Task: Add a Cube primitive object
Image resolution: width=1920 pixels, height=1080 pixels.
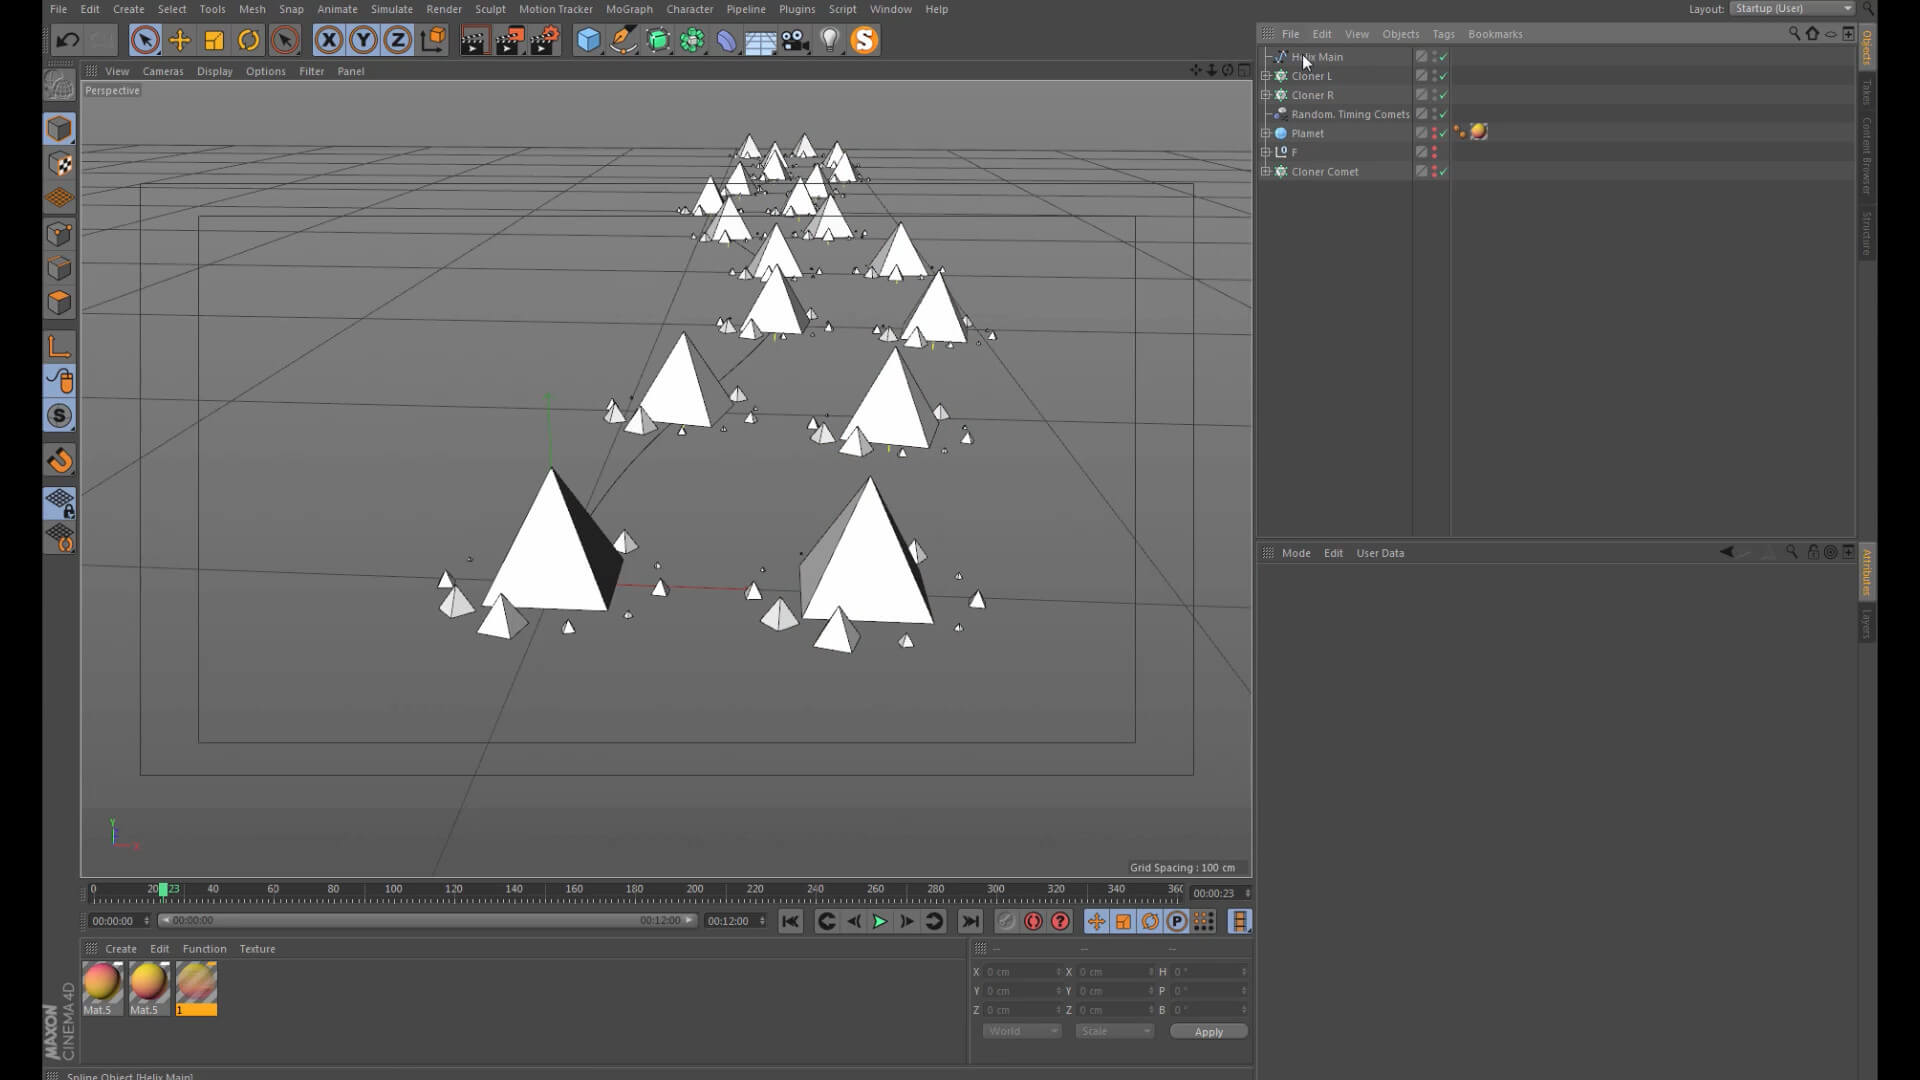Action: tap(588, 40)
